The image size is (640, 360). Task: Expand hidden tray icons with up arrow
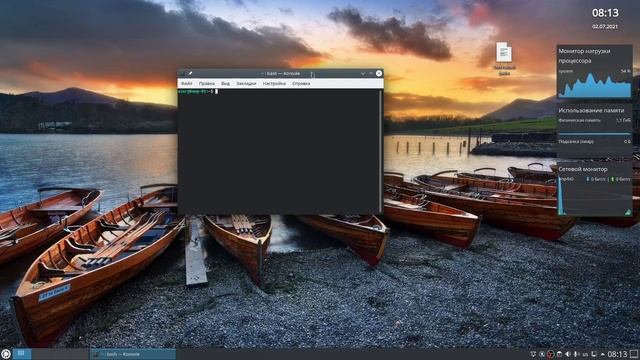[x=602, y=354]
